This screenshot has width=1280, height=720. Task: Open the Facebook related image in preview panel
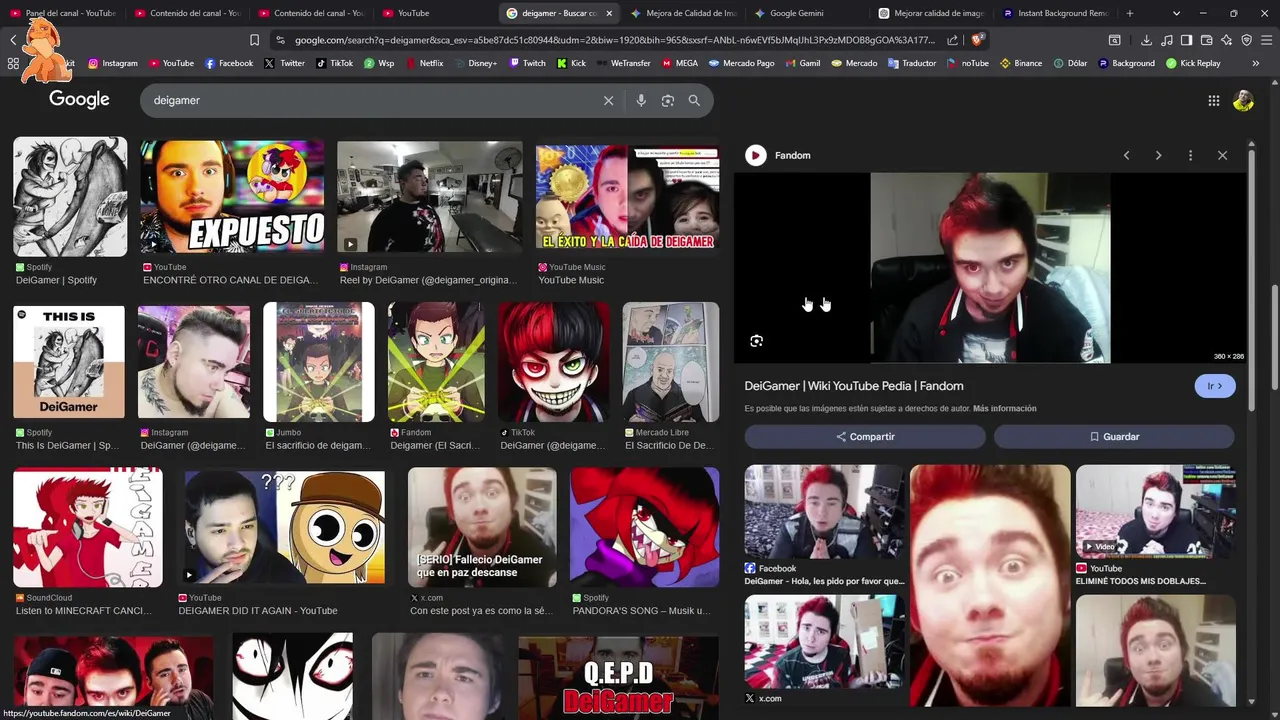(x=824, y=512)
